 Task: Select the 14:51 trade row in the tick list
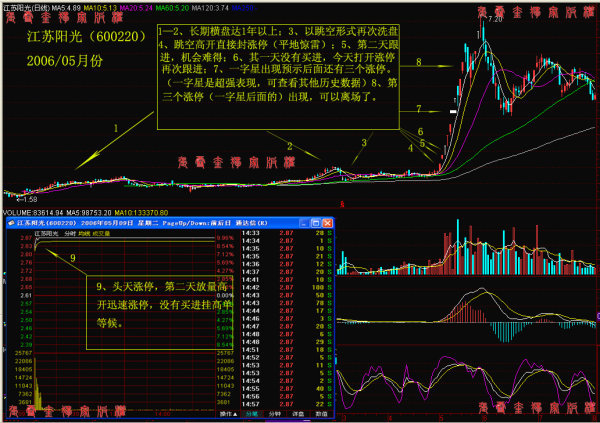tap(288, 350)
